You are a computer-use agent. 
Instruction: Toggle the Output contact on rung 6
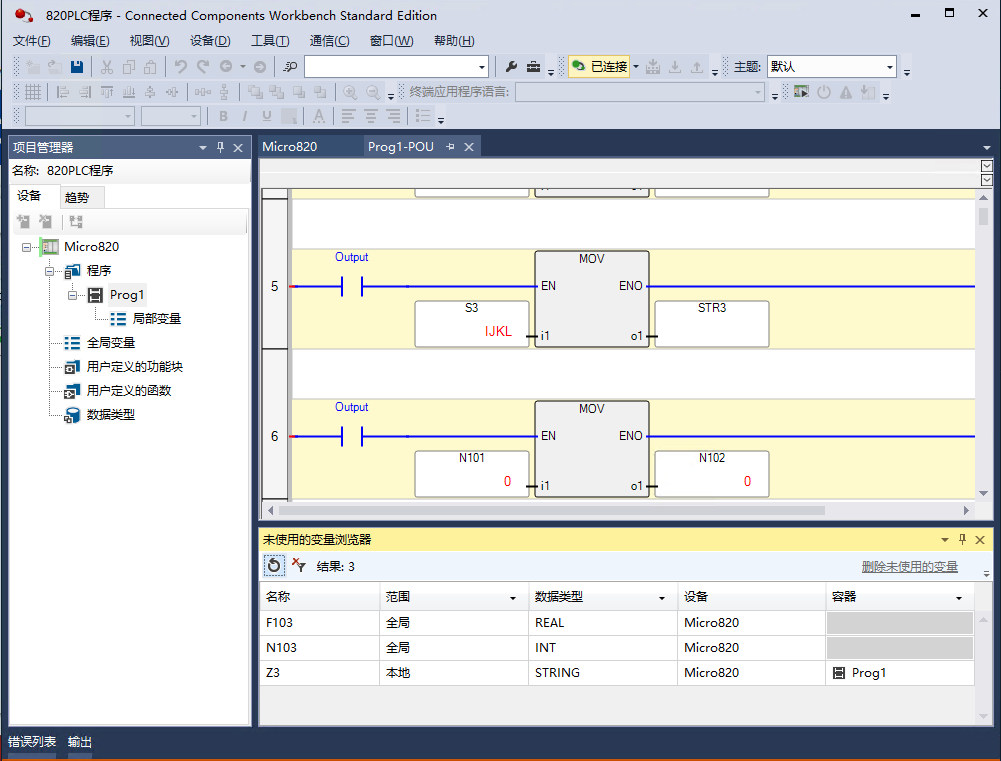352,436
